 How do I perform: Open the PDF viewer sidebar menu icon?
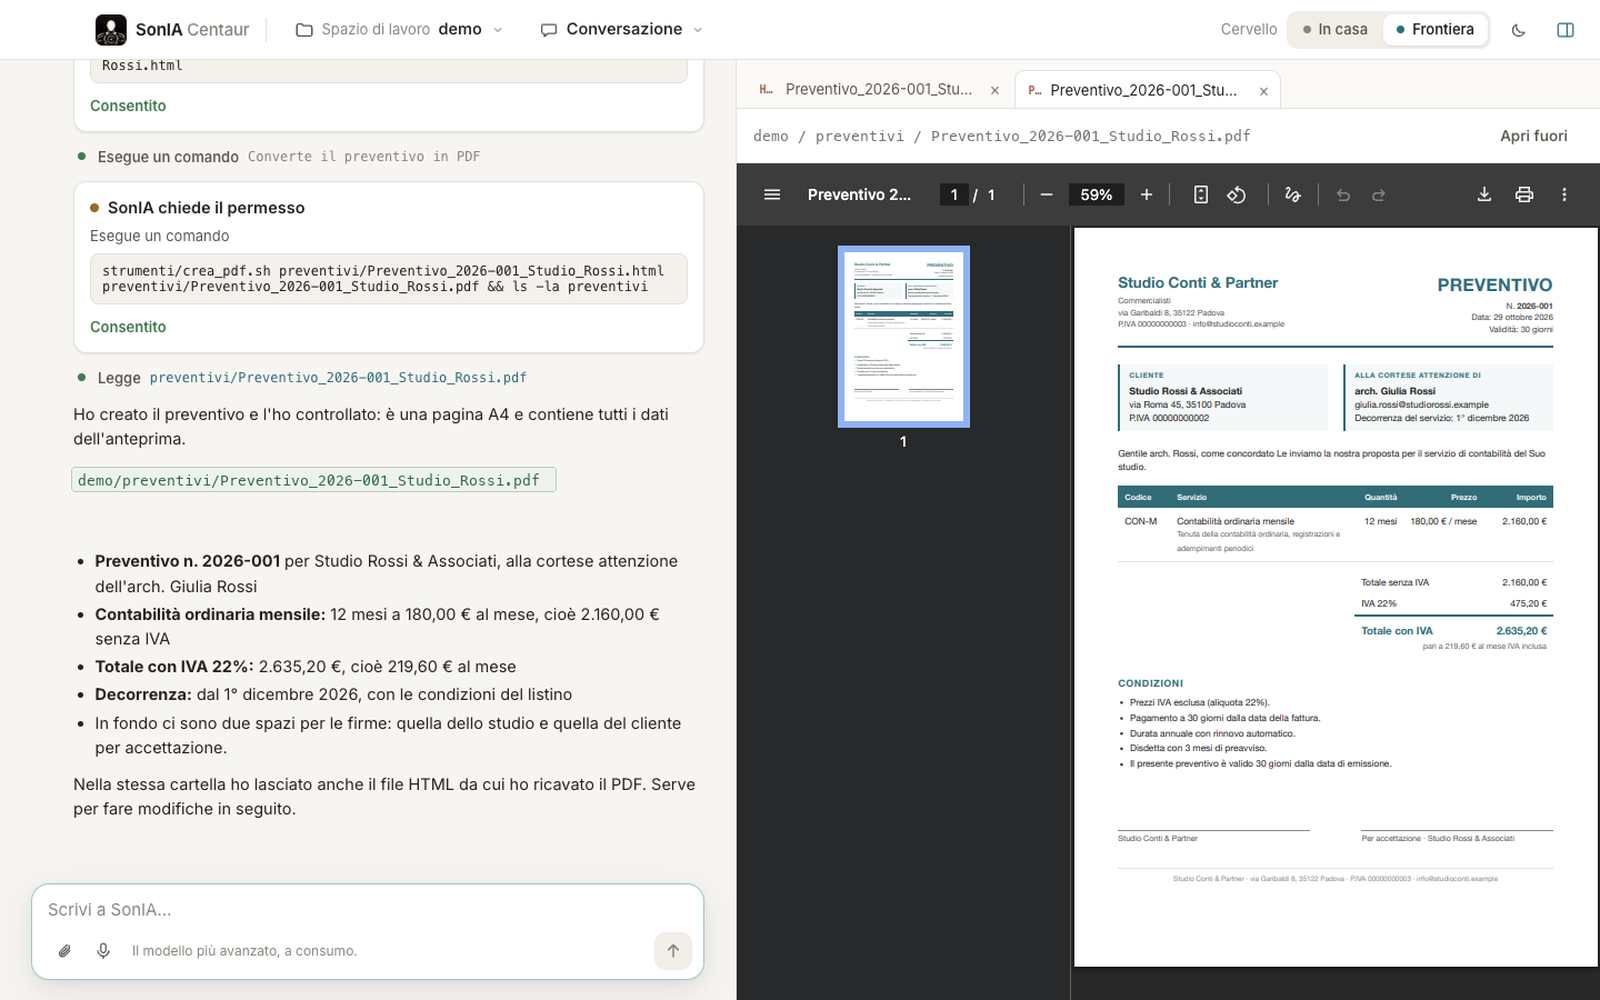772,195
